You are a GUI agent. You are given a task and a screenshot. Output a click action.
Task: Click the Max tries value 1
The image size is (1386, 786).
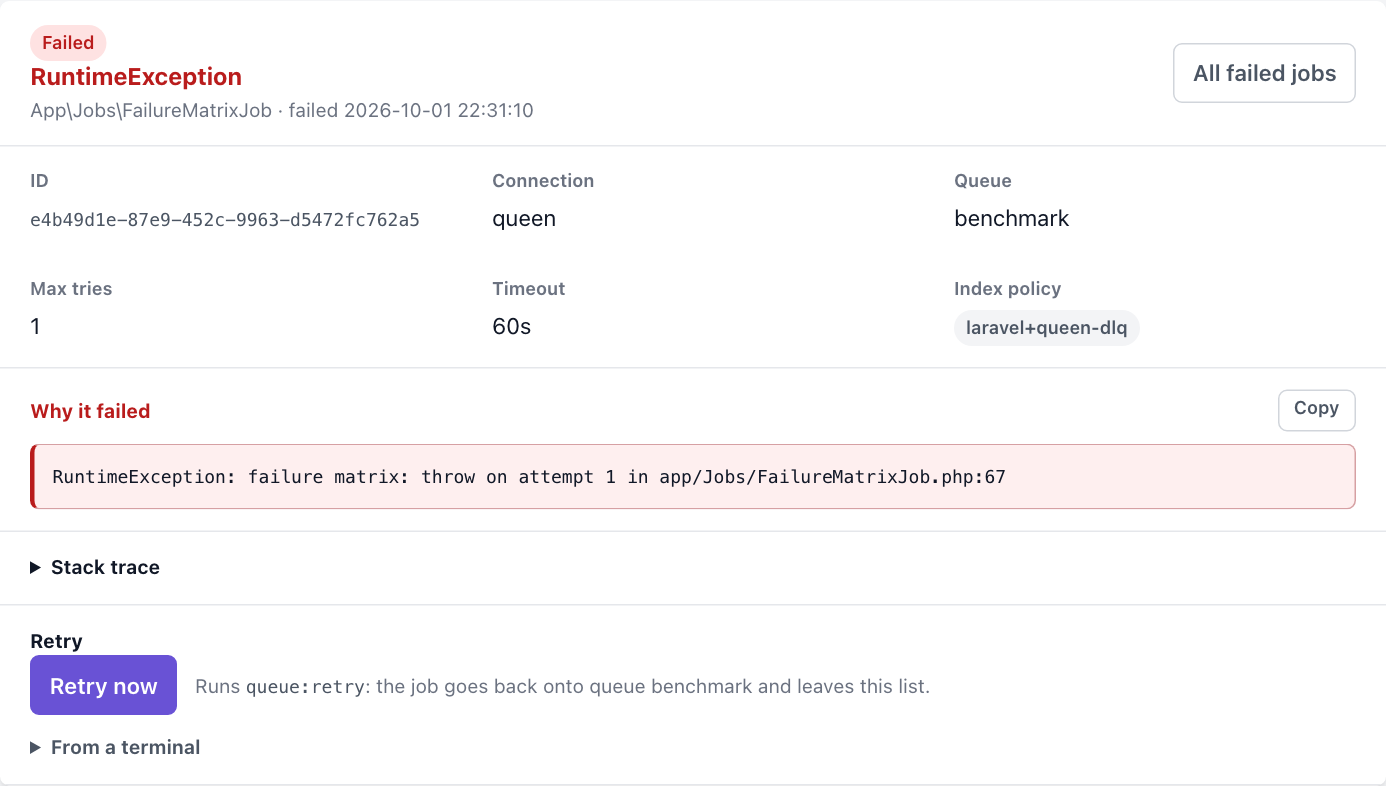pos(36,327)
